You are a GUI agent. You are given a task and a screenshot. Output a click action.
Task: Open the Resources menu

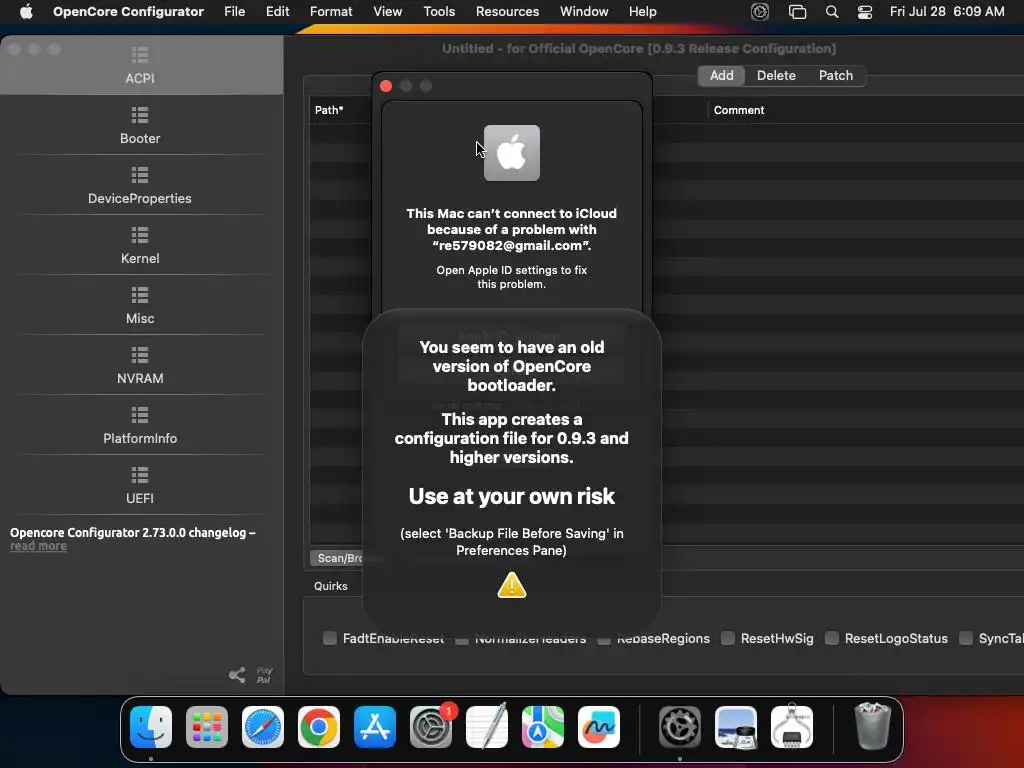[x=507, y=12]
